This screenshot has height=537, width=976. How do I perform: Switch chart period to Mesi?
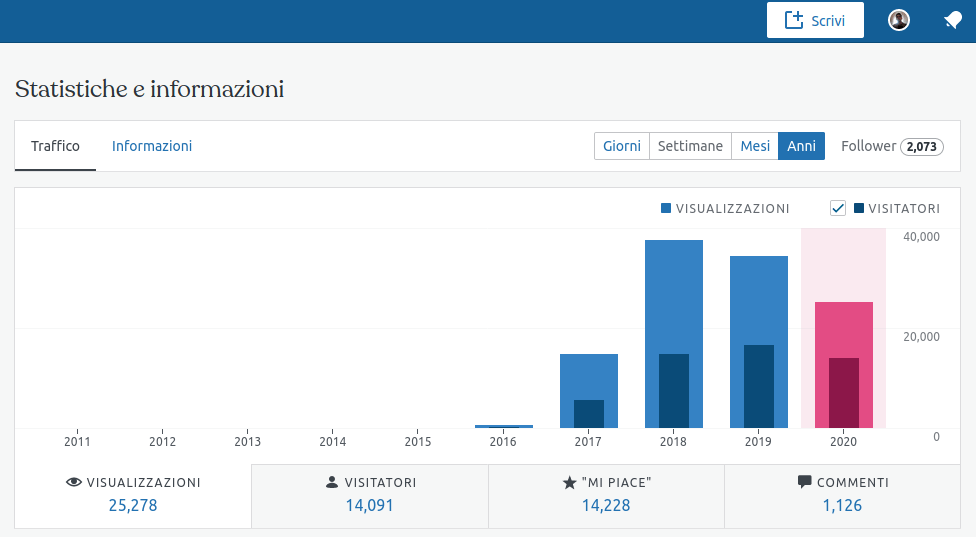click(x=755, y=146)
